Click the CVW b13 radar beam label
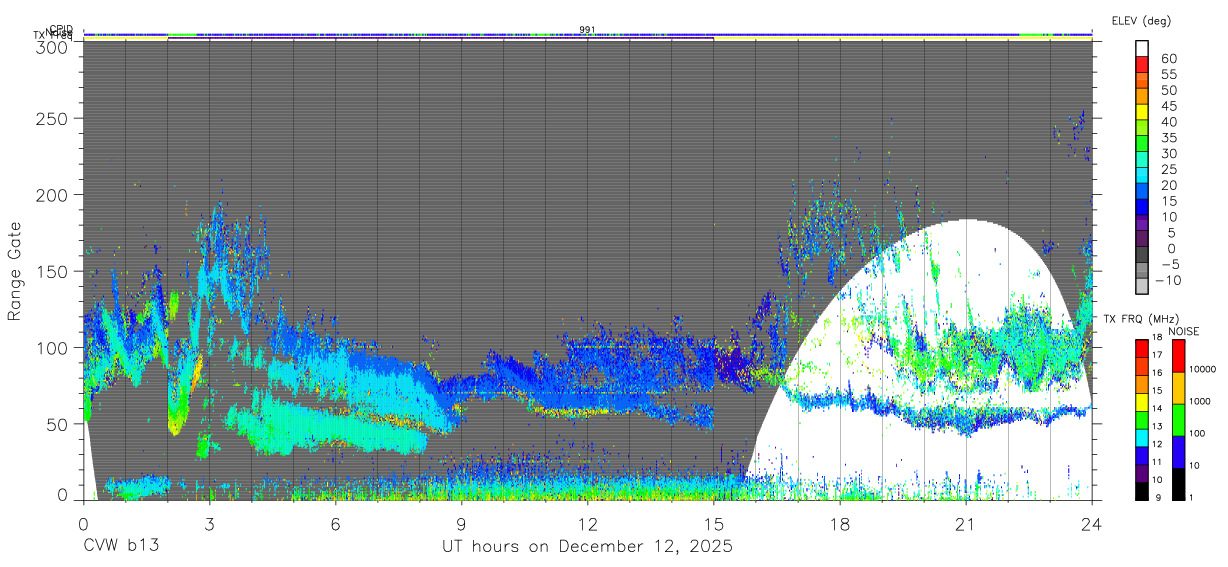The width and height of the screenshot is (1228, 567). pos(121,547)
